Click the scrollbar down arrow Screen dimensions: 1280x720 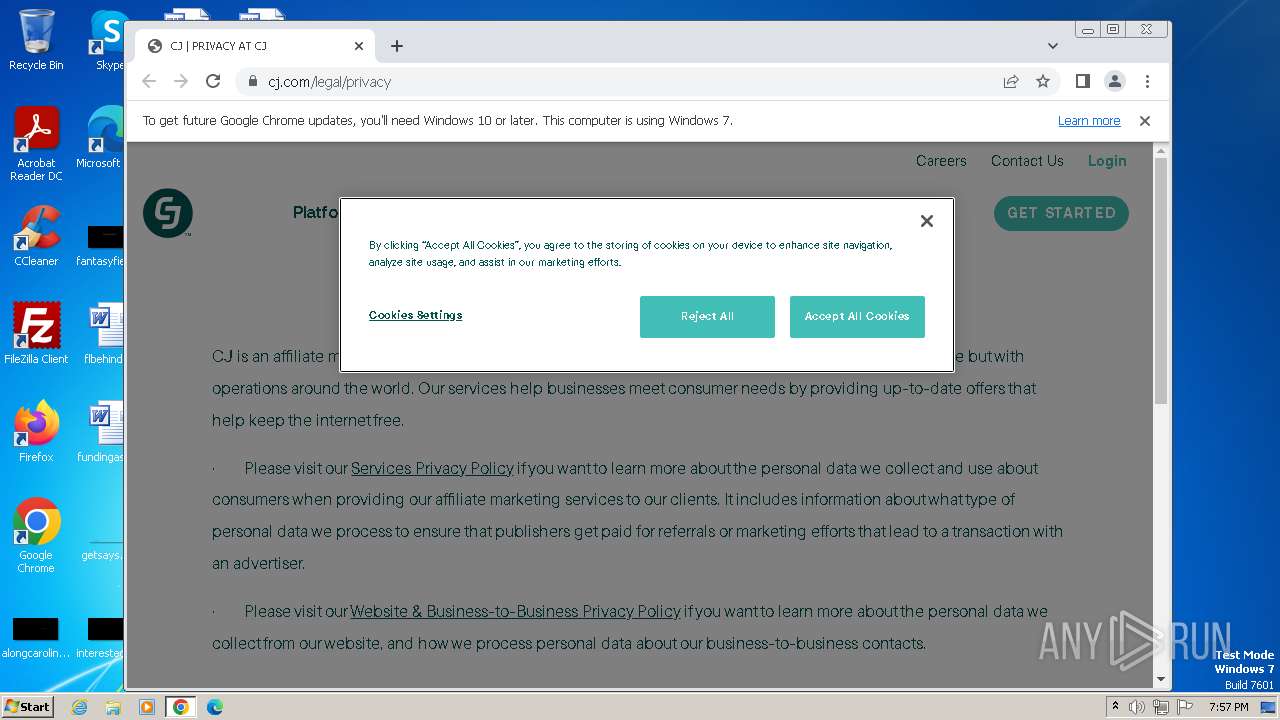pyautogui.click(x=1161, y=679)
